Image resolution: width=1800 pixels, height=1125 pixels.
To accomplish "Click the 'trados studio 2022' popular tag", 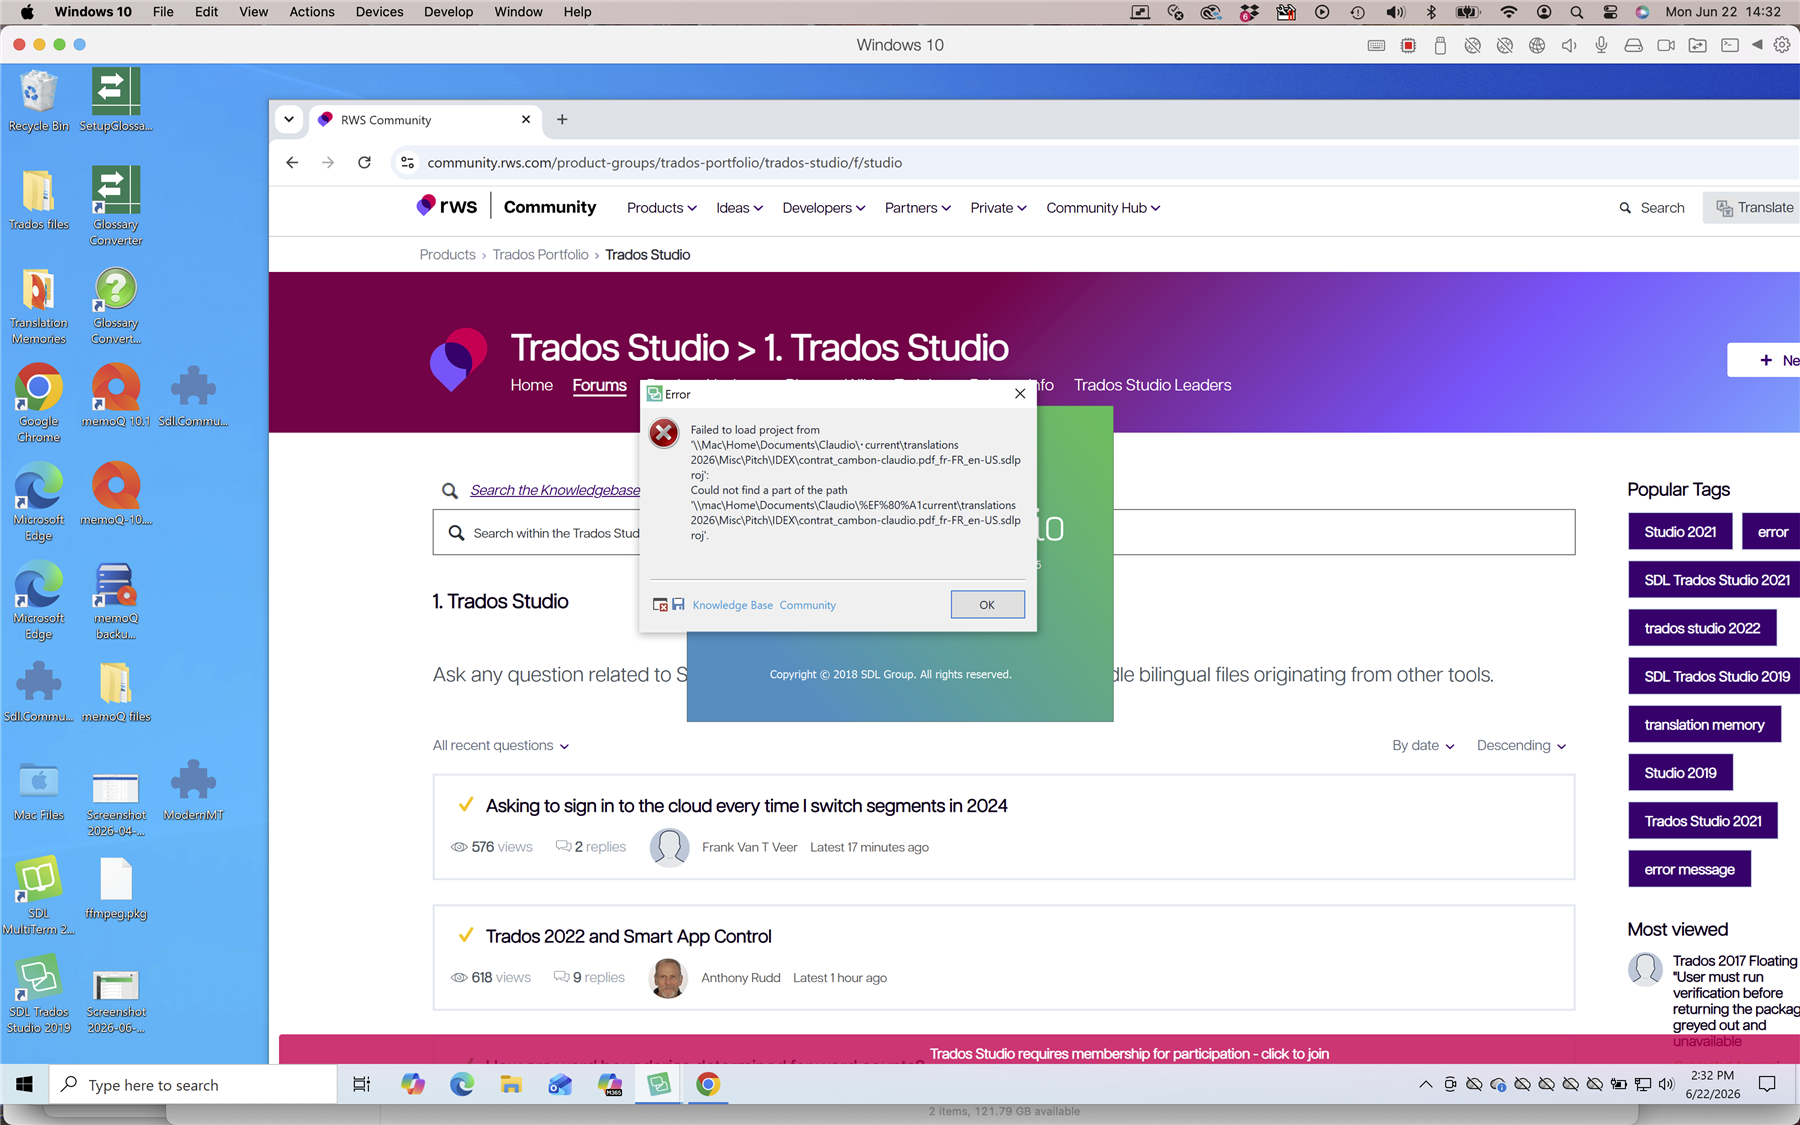I will [x=1702, y=628].
